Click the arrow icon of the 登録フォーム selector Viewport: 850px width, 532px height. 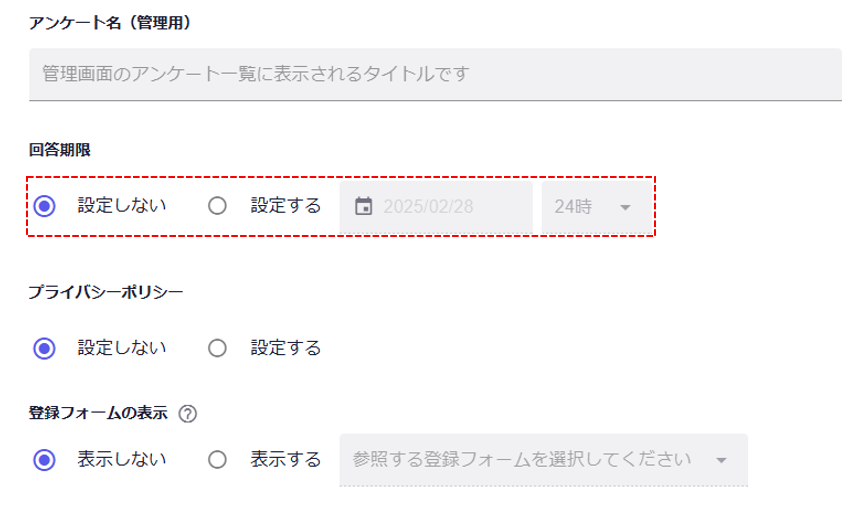pos(721,460)
